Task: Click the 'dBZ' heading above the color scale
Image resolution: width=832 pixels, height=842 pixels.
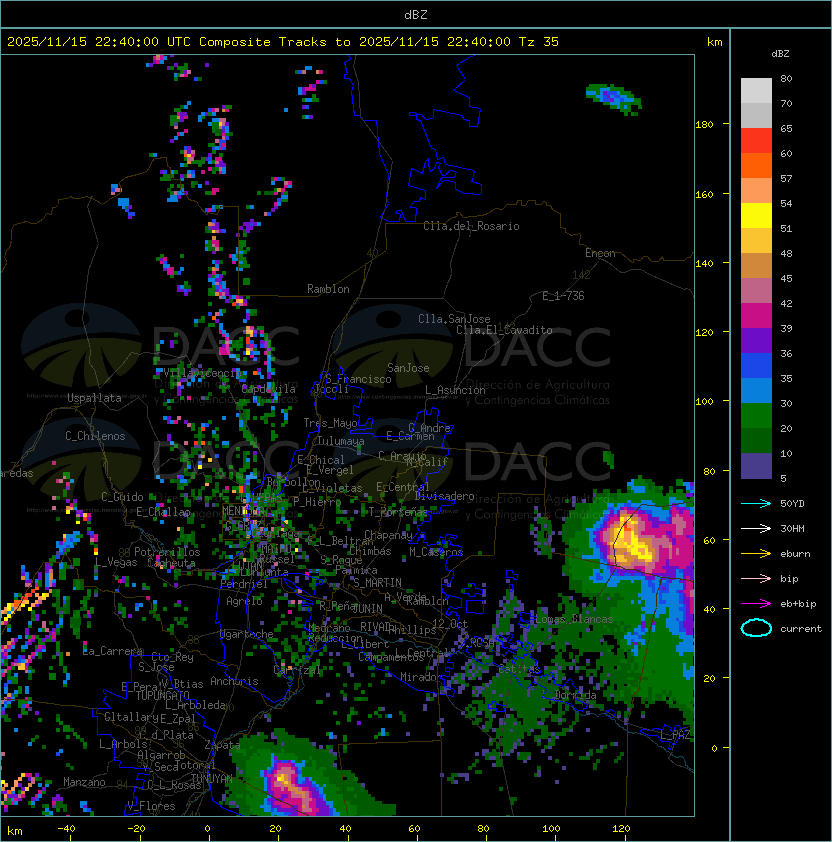Action: tap(780, 54)
